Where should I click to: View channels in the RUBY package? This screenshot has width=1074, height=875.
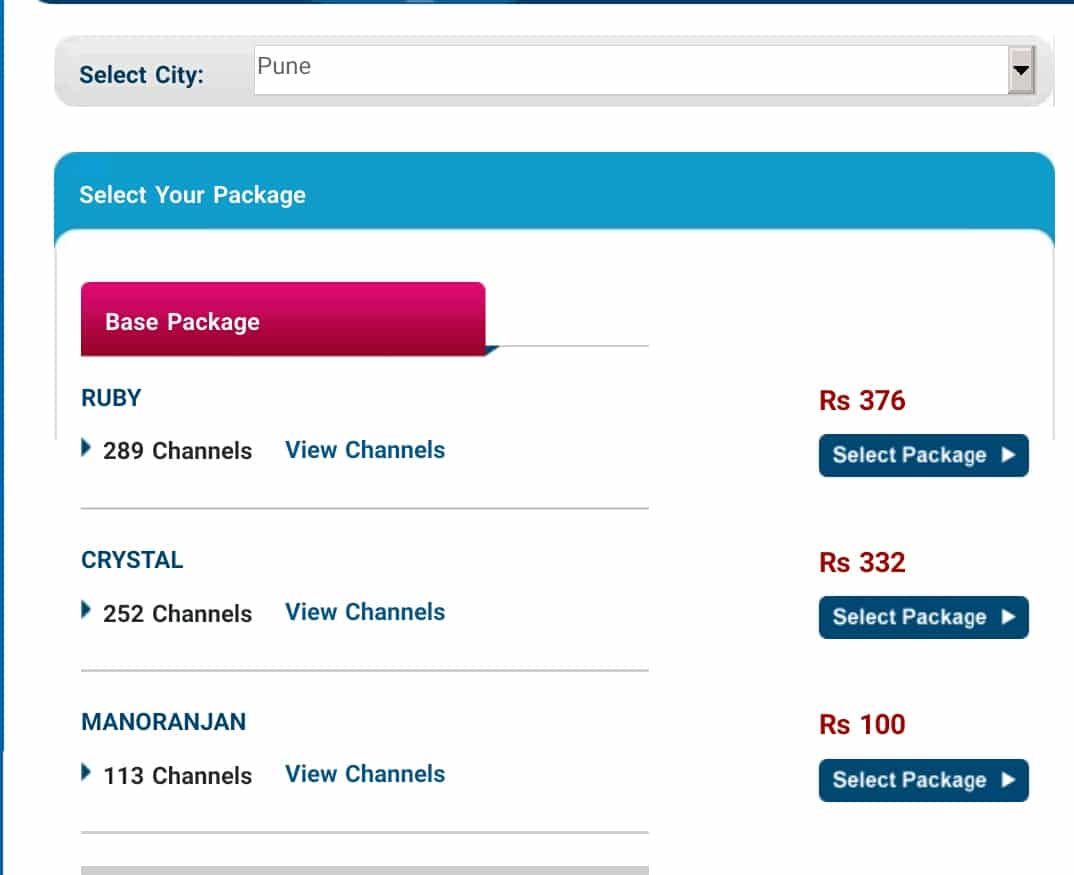365,450
